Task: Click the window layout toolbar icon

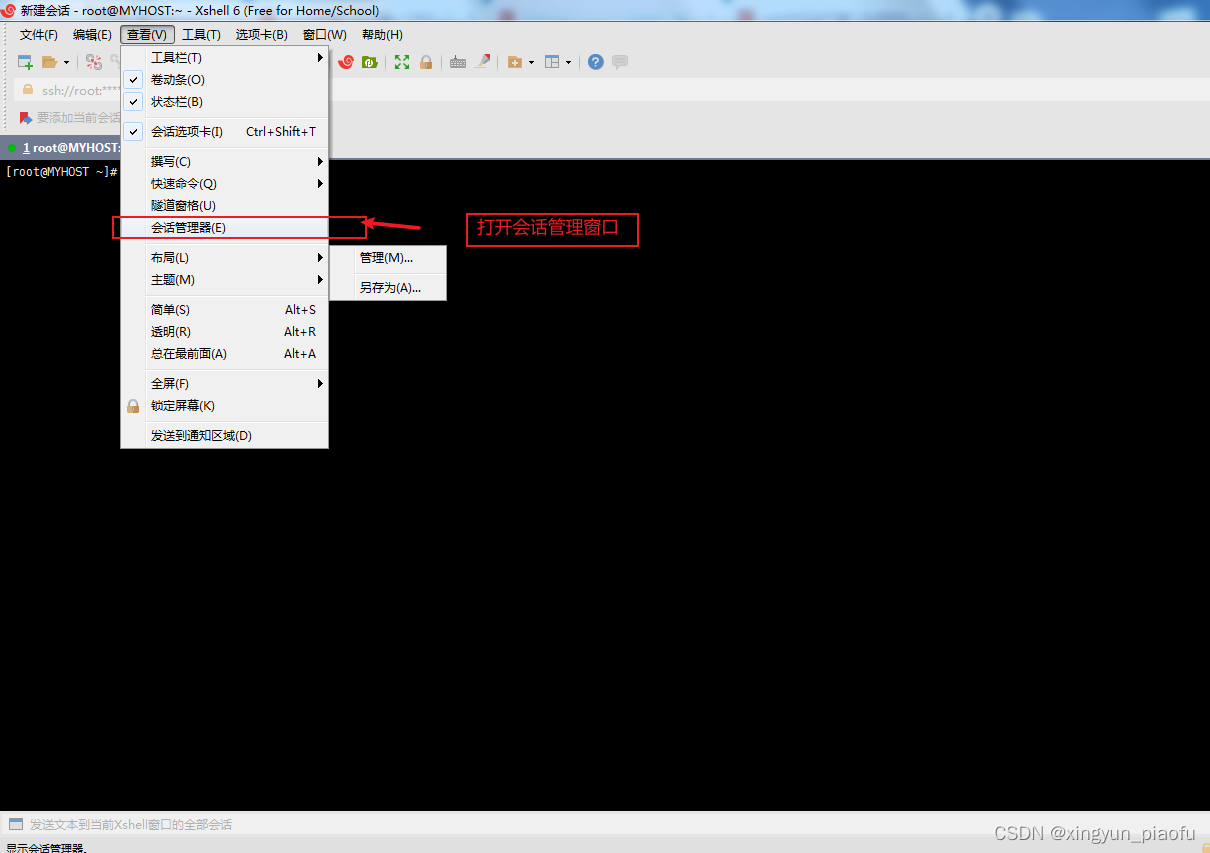Action: pyautogui.click(x=552, y=62)
